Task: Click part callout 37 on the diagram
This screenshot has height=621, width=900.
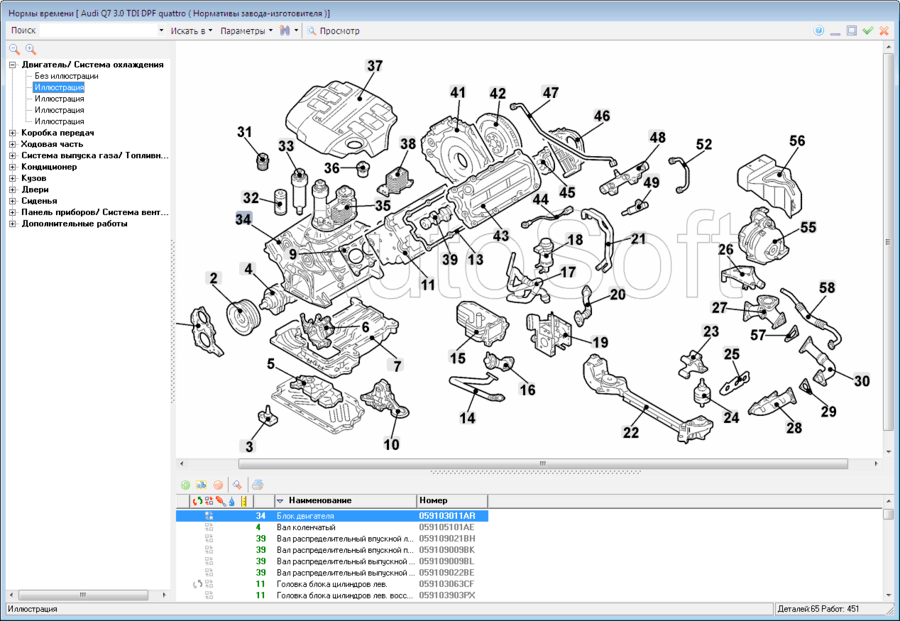Action: click(375, 66)
